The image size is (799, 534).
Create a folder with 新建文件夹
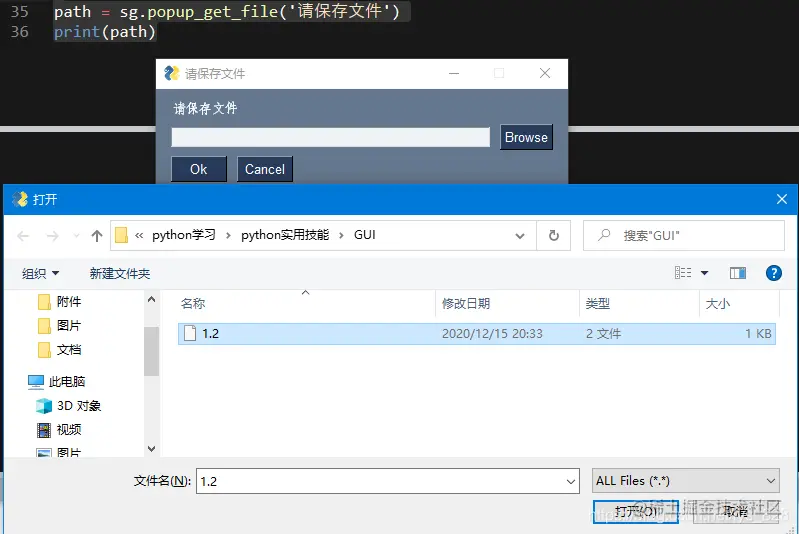click(x=120, y=274)
